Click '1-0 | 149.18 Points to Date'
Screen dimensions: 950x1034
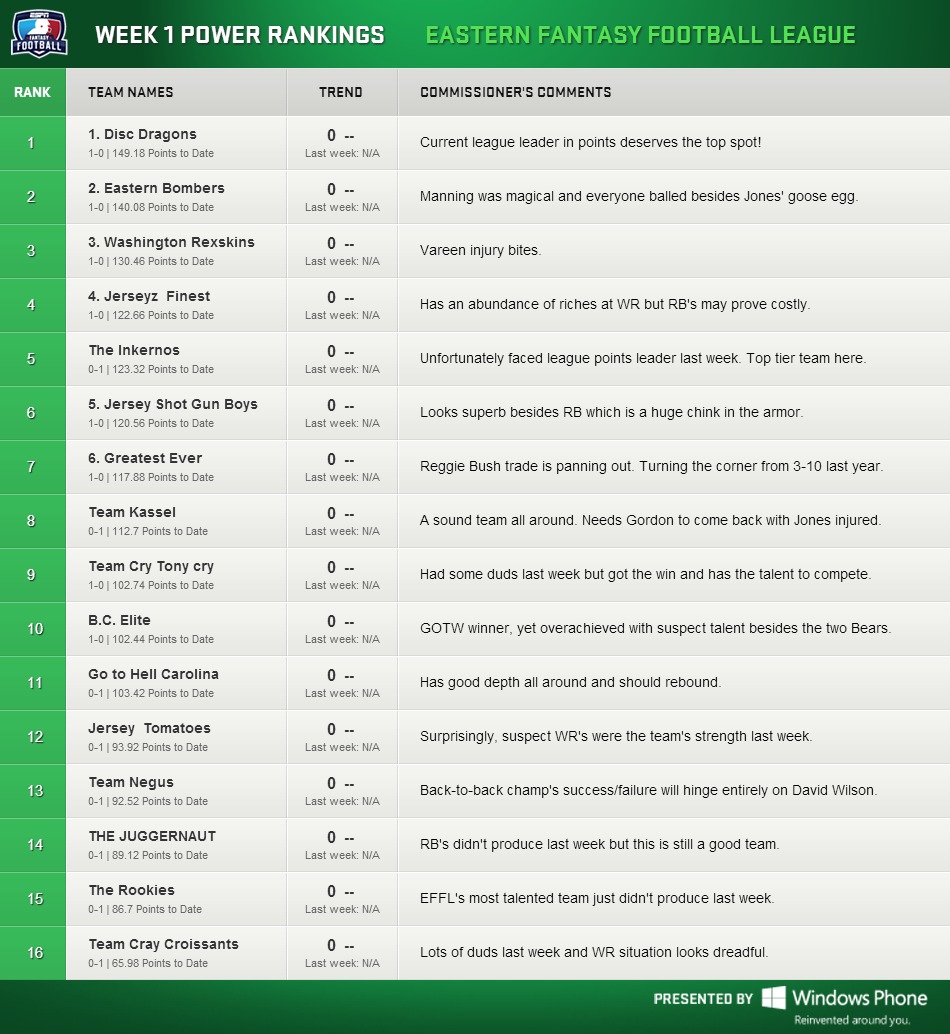click(x=151, y=154)
